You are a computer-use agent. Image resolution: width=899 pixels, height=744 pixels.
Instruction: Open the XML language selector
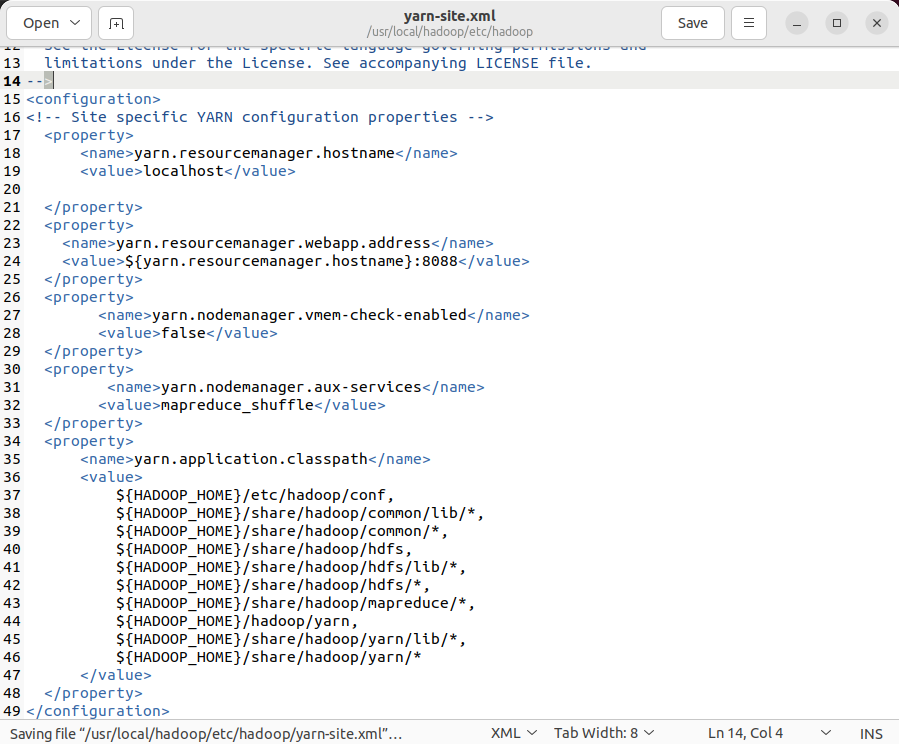tap(514, 733)
